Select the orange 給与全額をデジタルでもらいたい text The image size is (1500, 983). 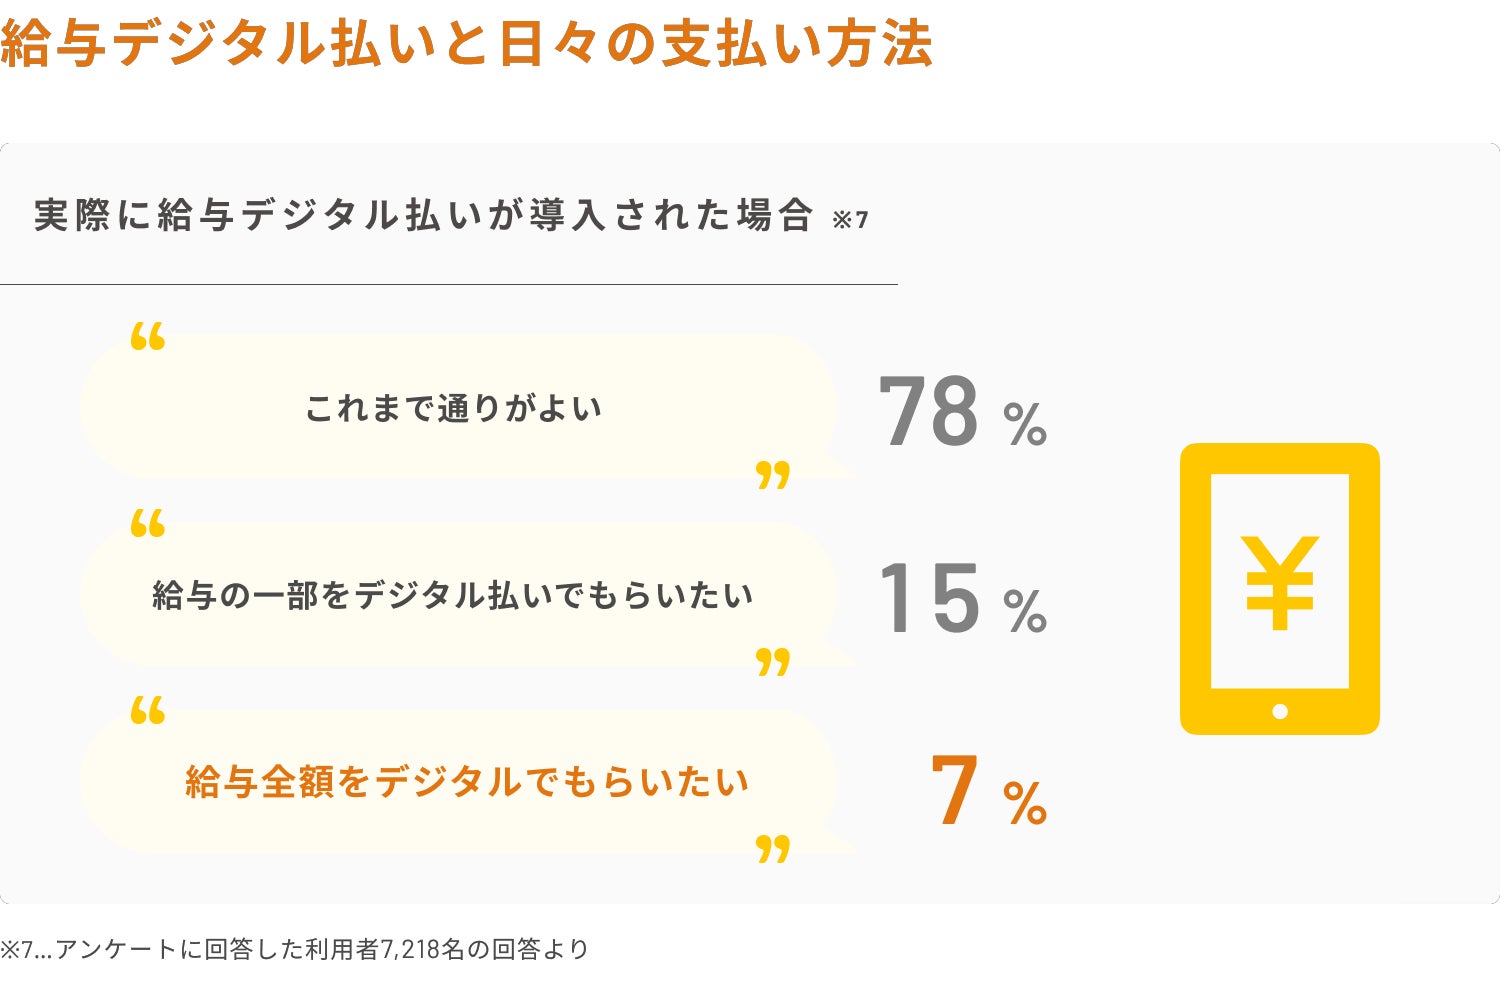click(x=467, y=782)
